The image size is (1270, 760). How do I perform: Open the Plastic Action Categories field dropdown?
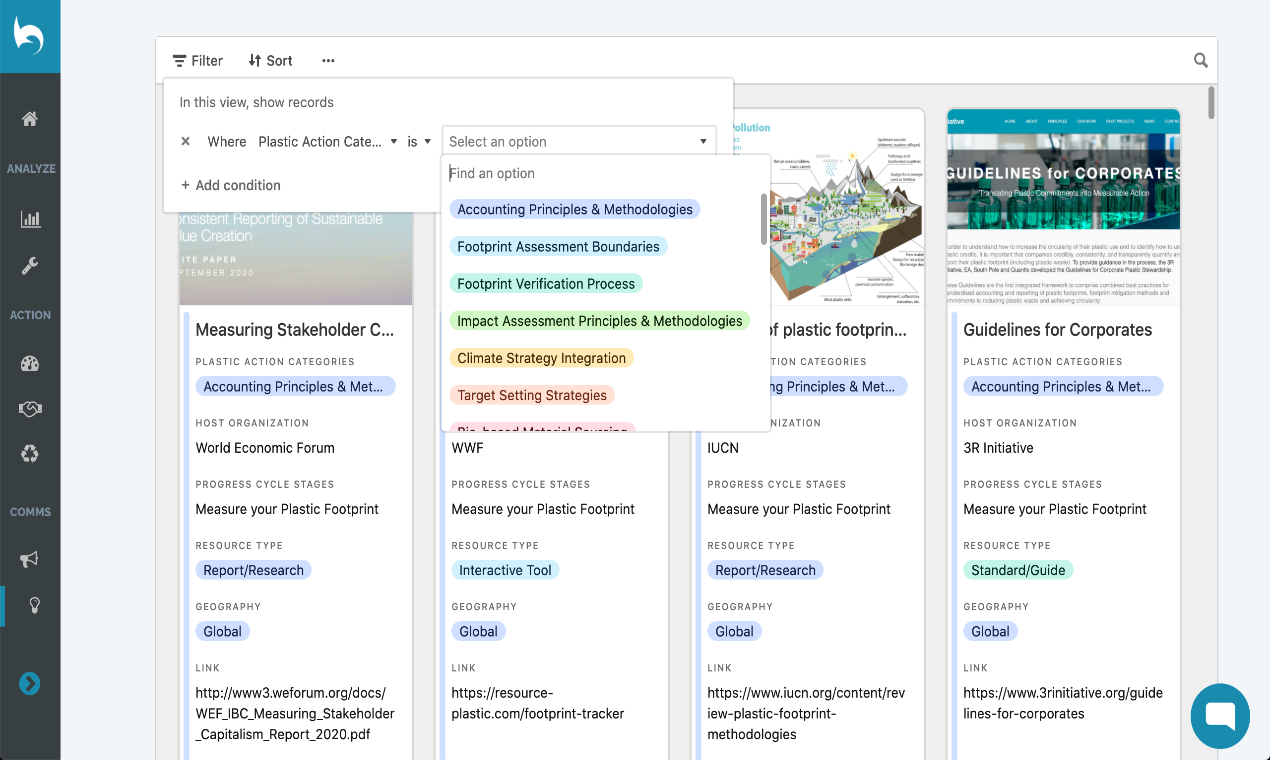[327, 142]
